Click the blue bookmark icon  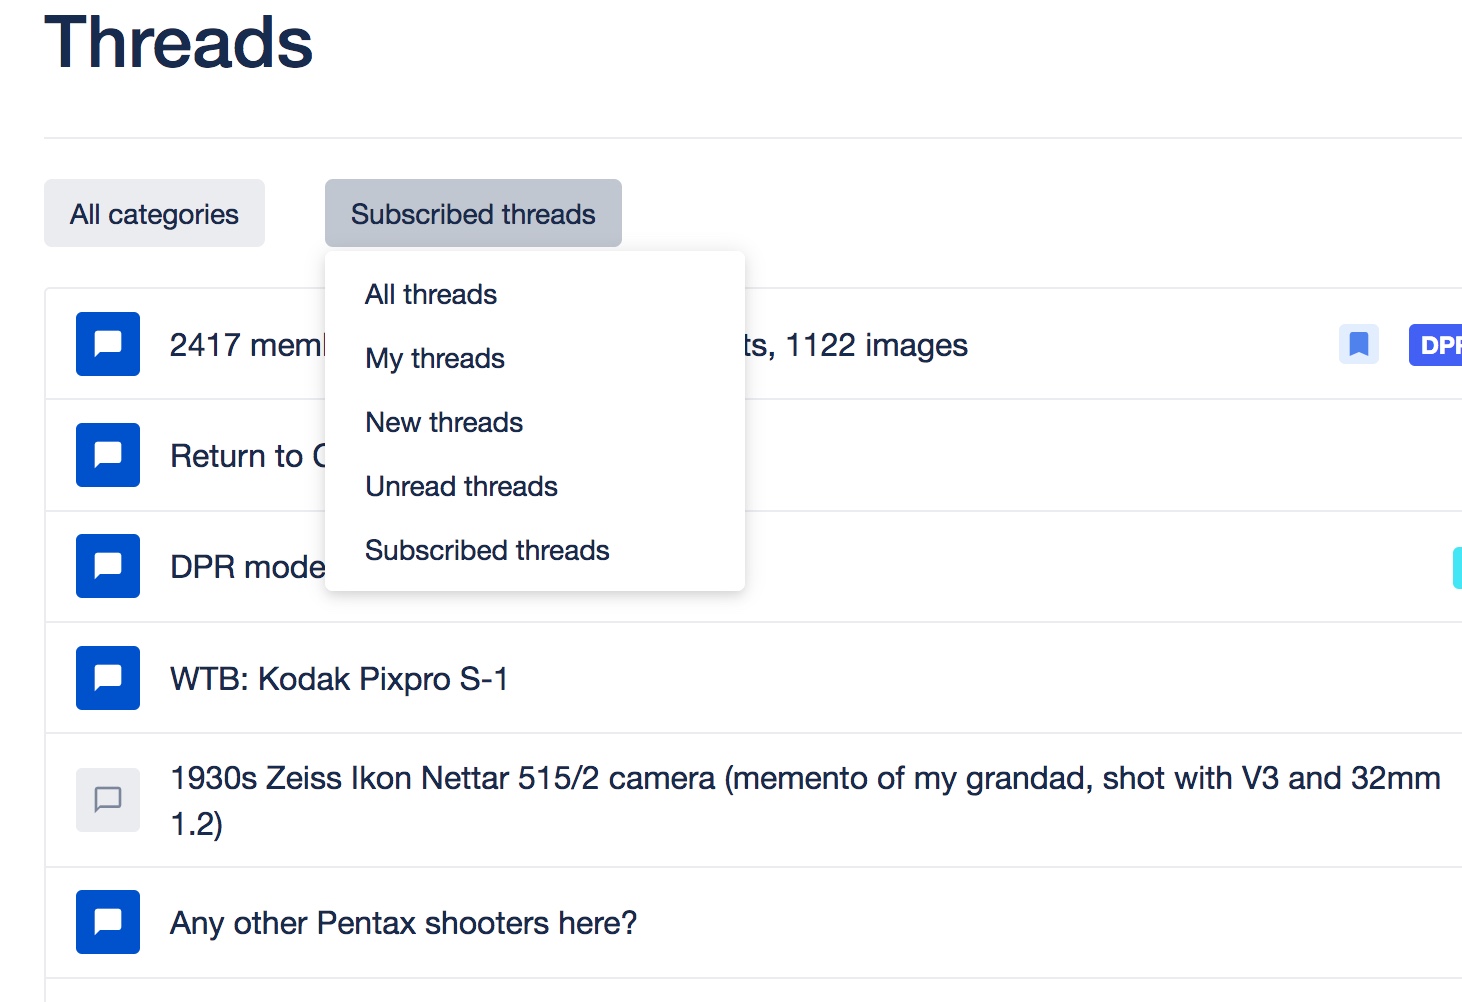1359,345
